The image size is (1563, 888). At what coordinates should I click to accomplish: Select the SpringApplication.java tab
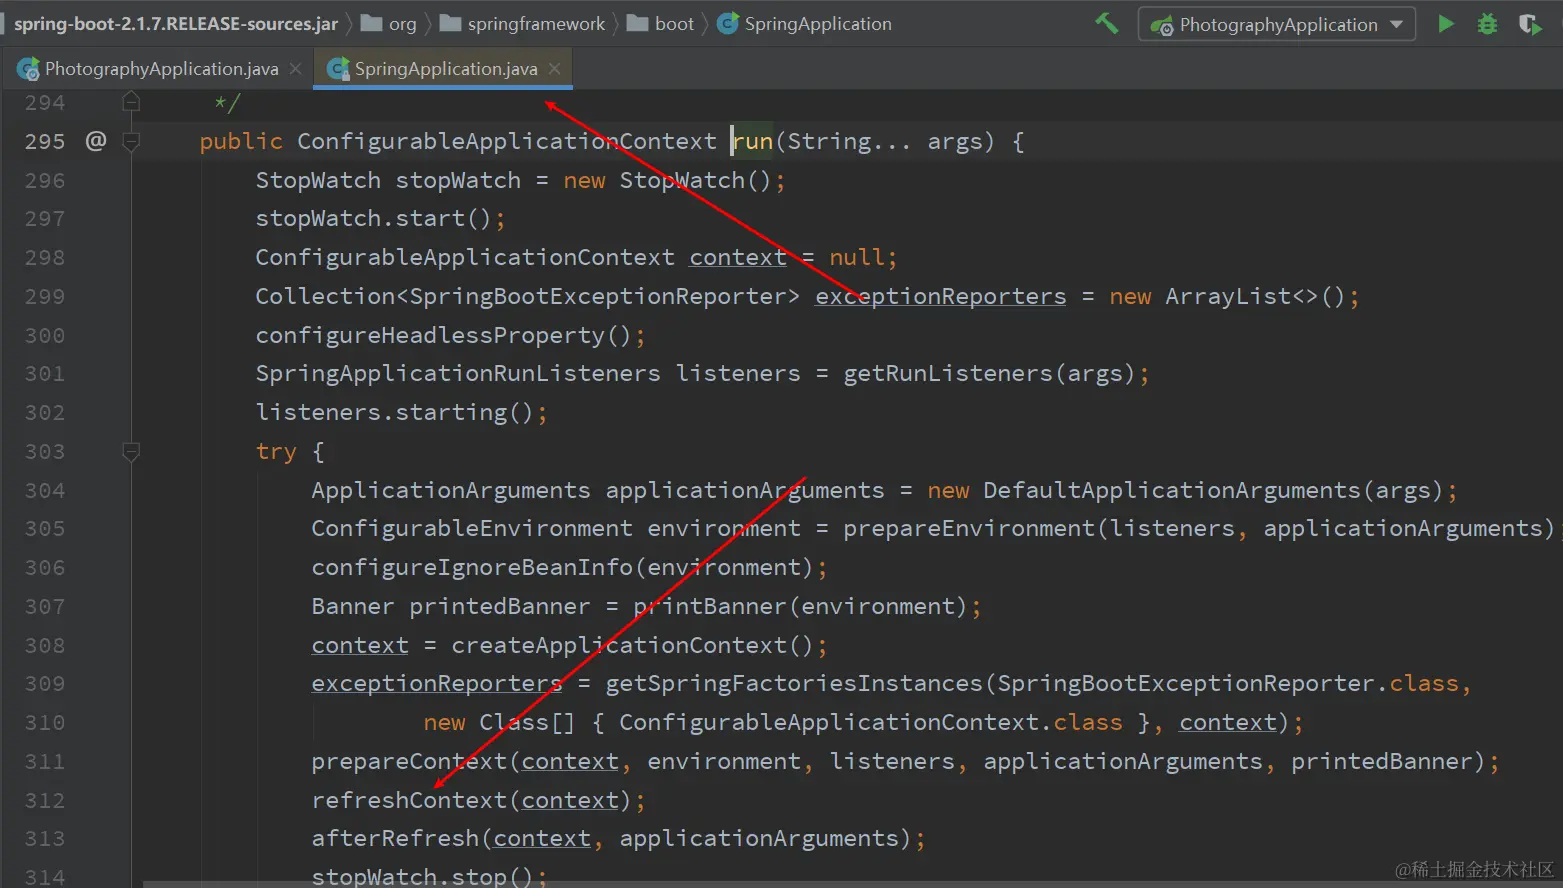point(445,68)
